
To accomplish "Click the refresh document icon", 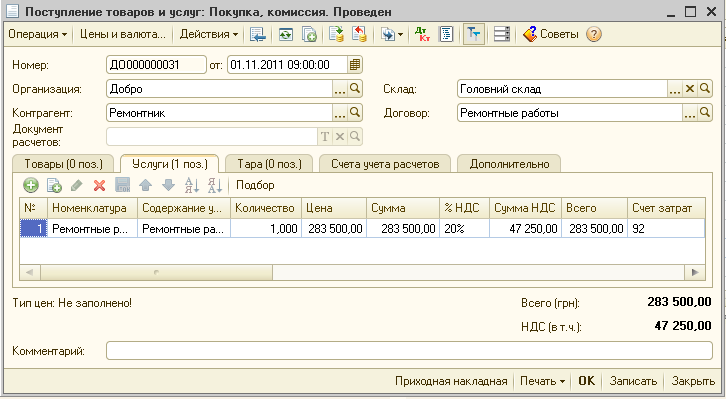I will click(x=285, y=34).
